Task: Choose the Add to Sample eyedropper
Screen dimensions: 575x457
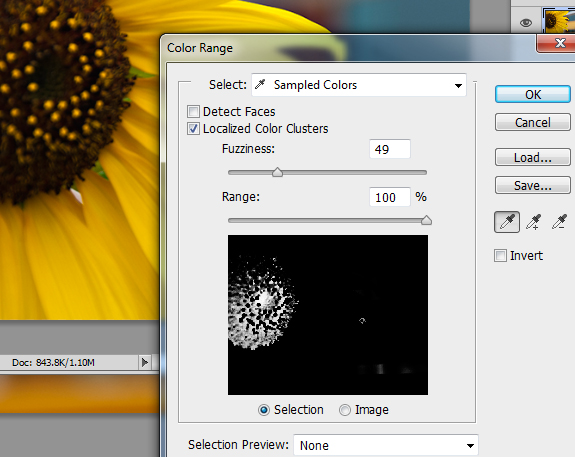Action: point(534,222)
